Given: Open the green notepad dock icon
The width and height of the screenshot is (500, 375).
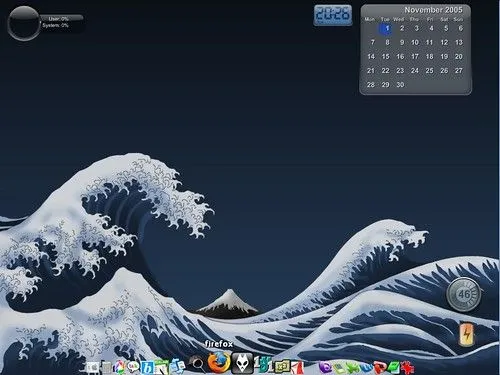Looking at the screenshot, I should coord(162,367).
